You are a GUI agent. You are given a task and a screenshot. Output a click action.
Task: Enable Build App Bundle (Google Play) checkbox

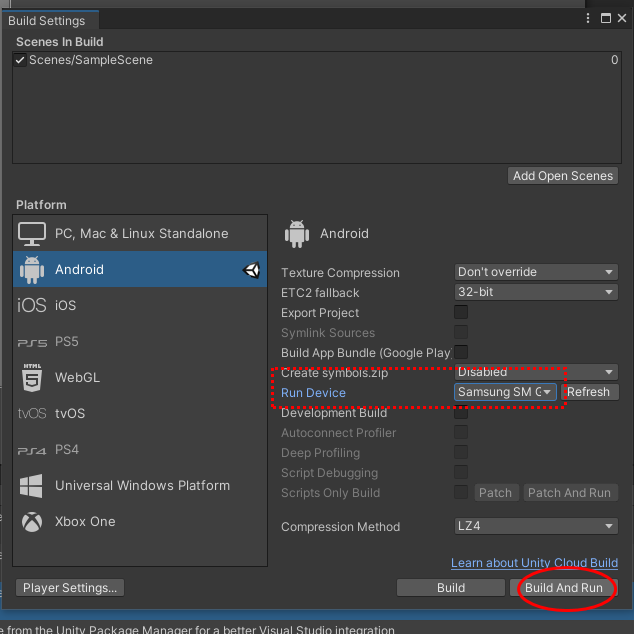click(461, 352)
